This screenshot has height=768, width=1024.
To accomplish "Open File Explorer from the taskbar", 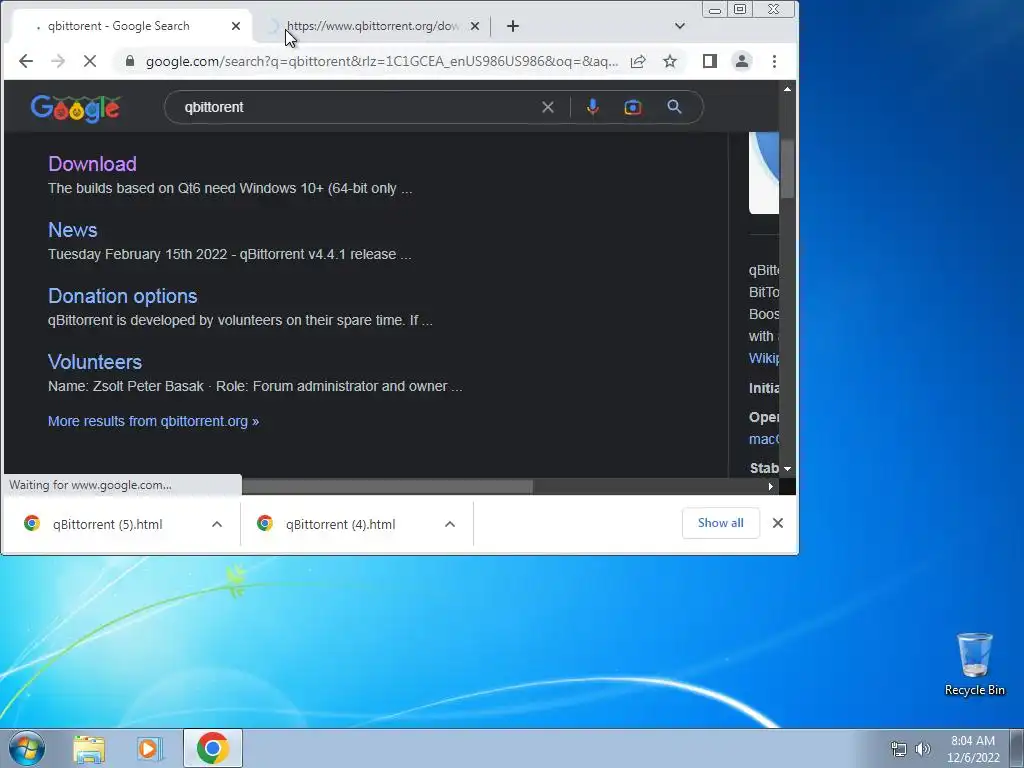I will (89, 749).
